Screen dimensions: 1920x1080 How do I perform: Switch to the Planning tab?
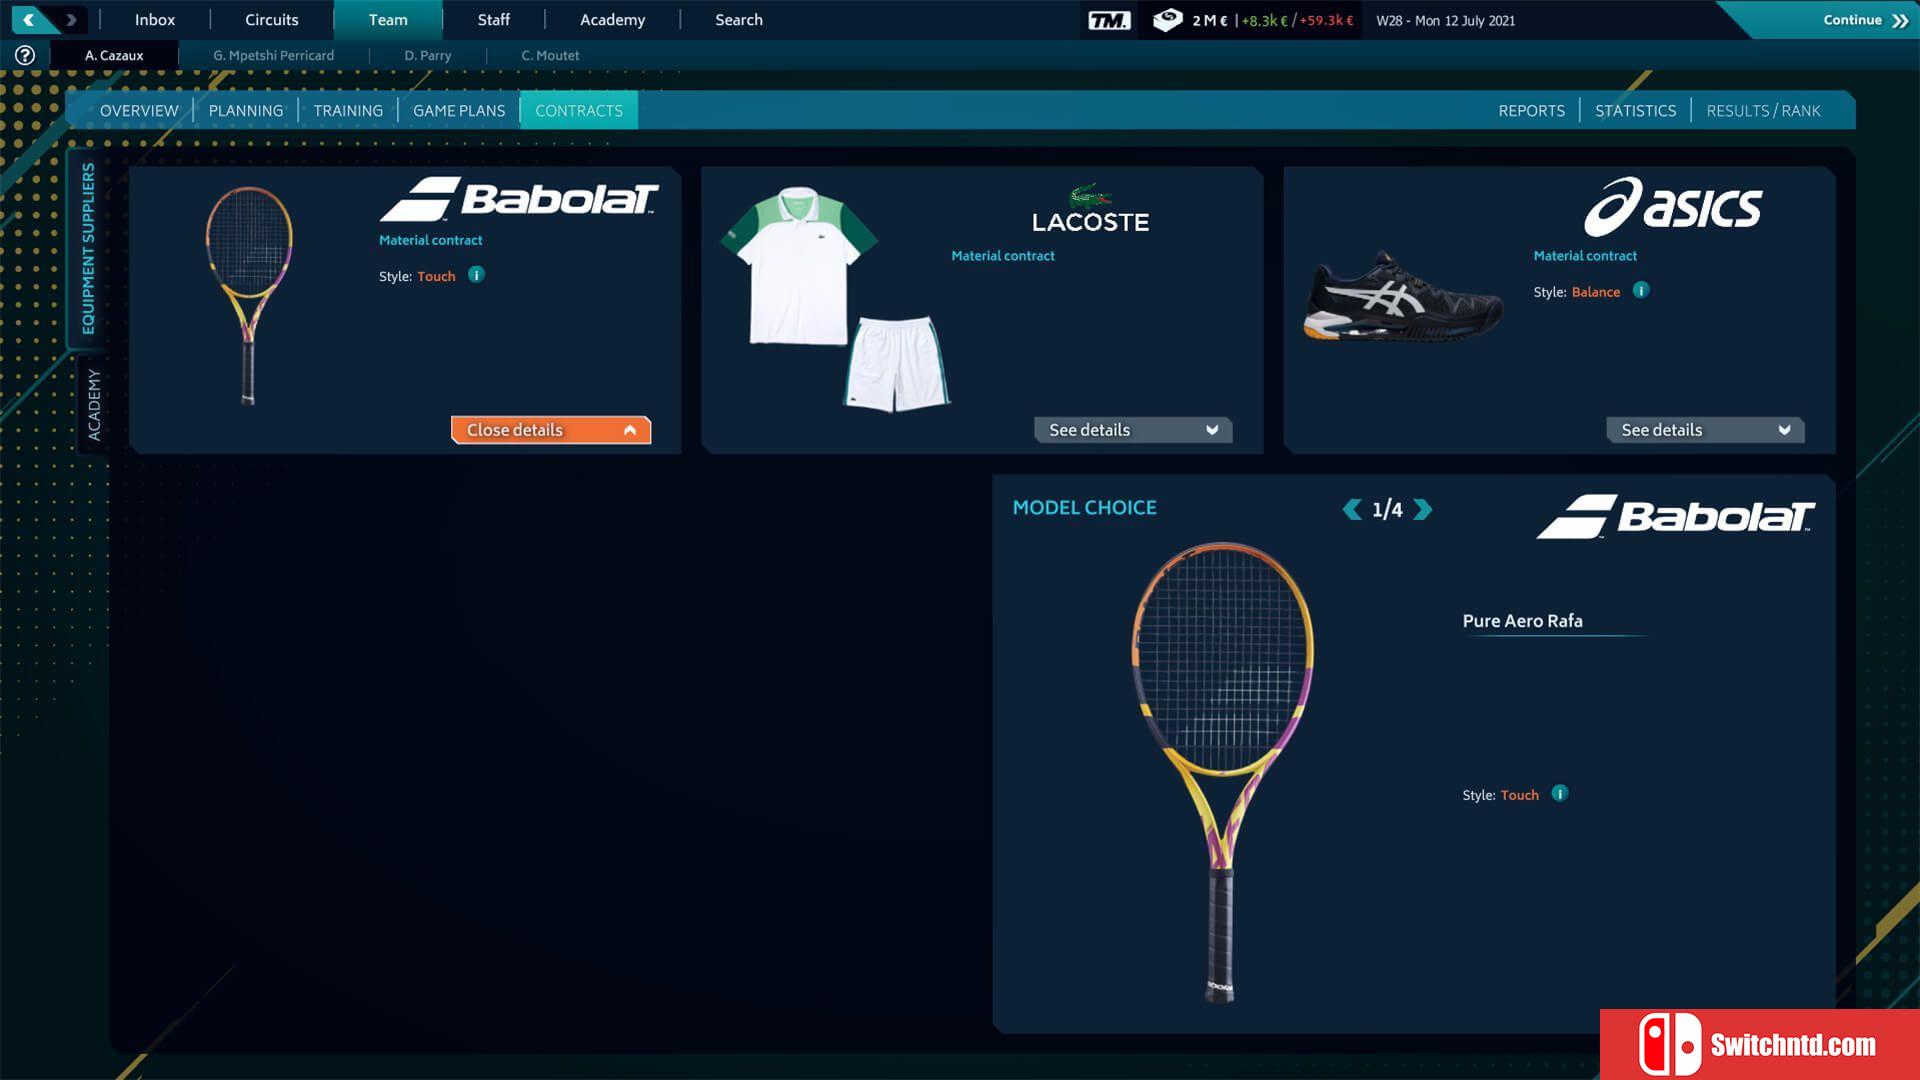pos(246,110)
